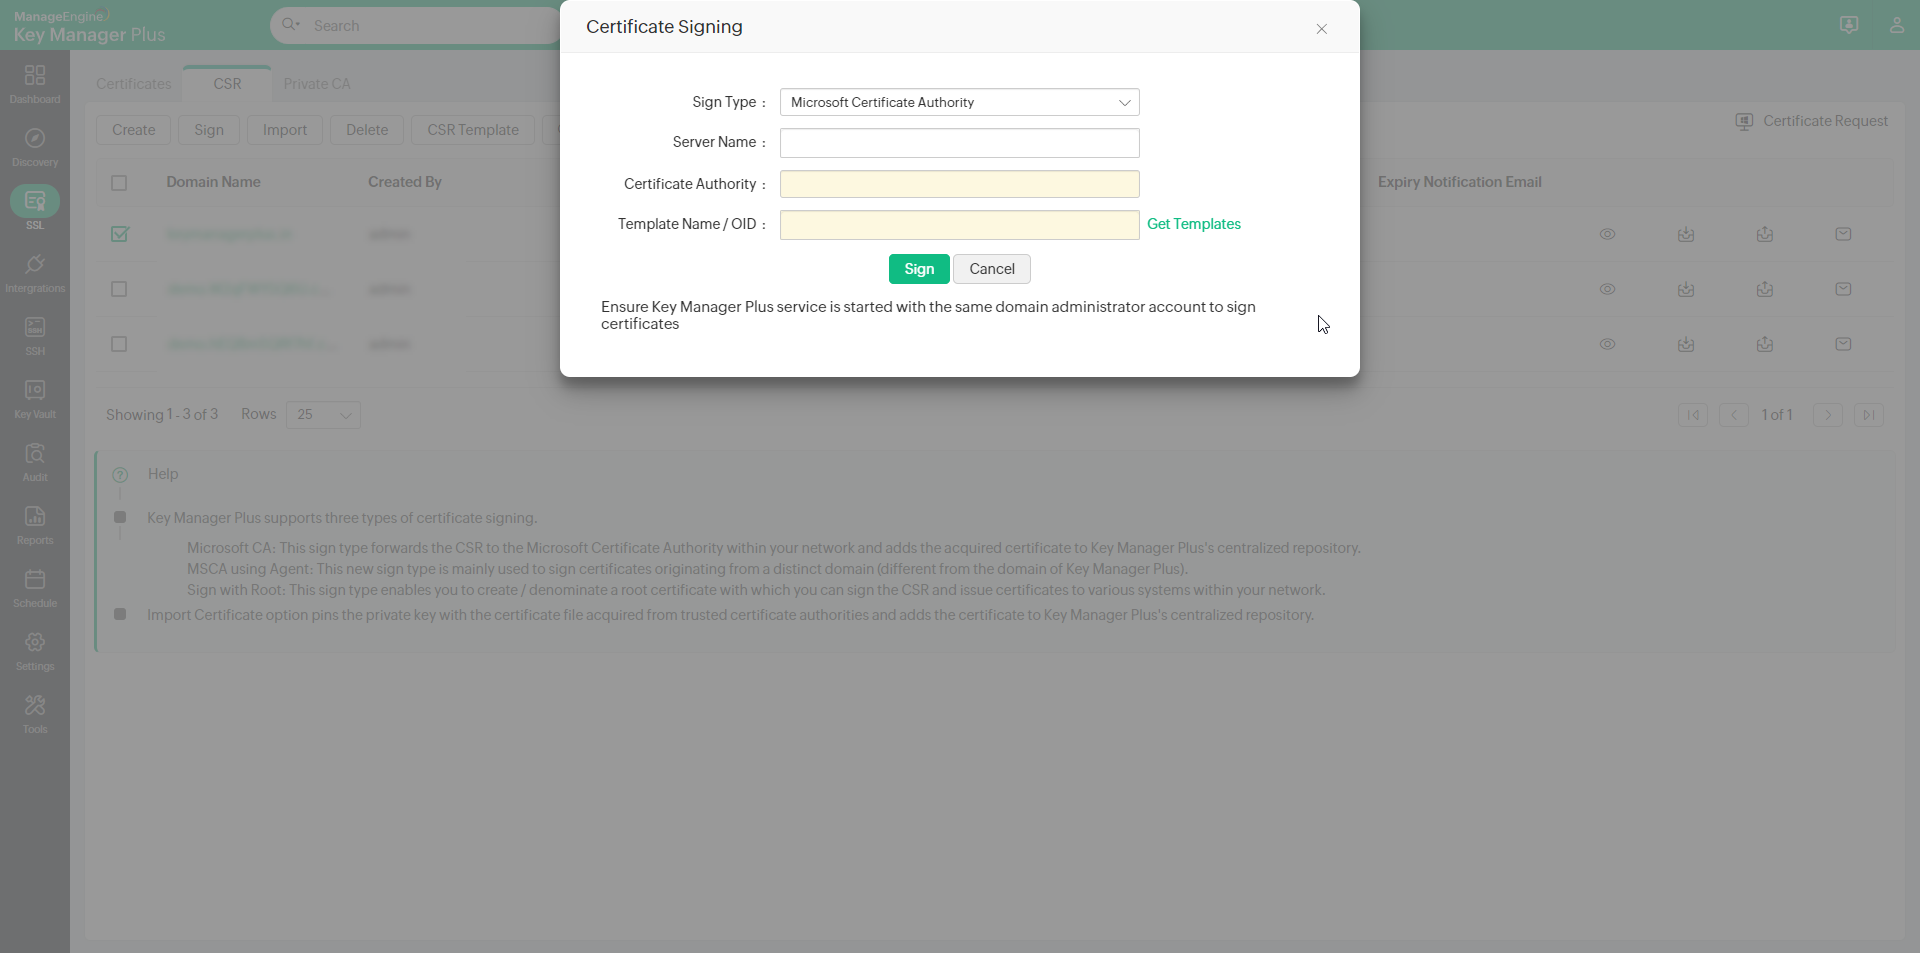The image size is (1920, 953).
Task: Click the green Sign button
Action: [918, 269]
